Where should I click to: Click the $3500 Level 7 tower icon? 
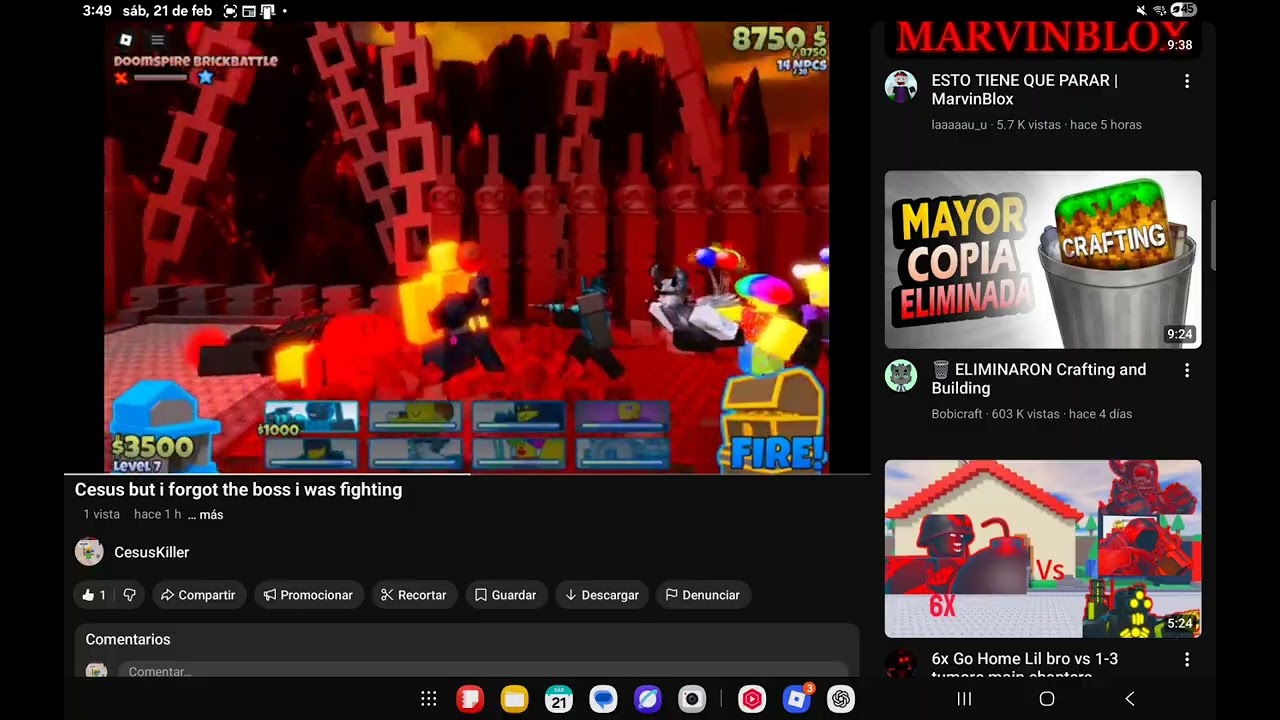[x=163, y=427]
